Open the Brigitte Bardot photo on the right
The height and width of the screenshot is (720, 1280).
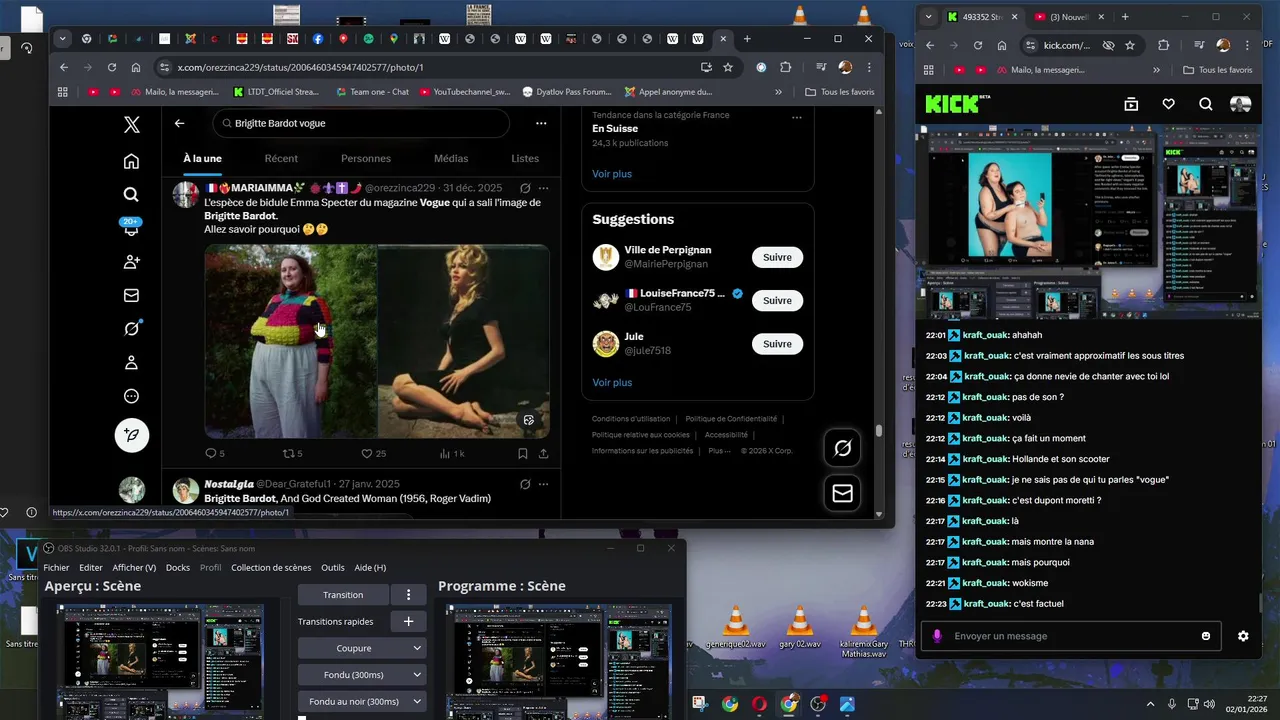coord(463,341)
